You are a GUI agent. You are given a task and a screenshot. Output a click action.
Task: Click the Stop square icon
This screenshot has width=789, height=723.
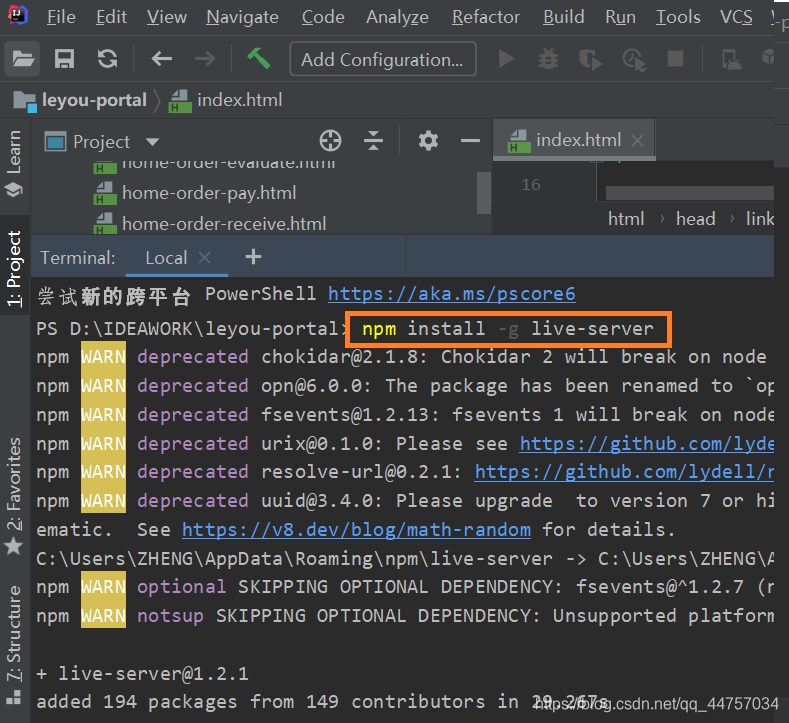click(675, 59)
